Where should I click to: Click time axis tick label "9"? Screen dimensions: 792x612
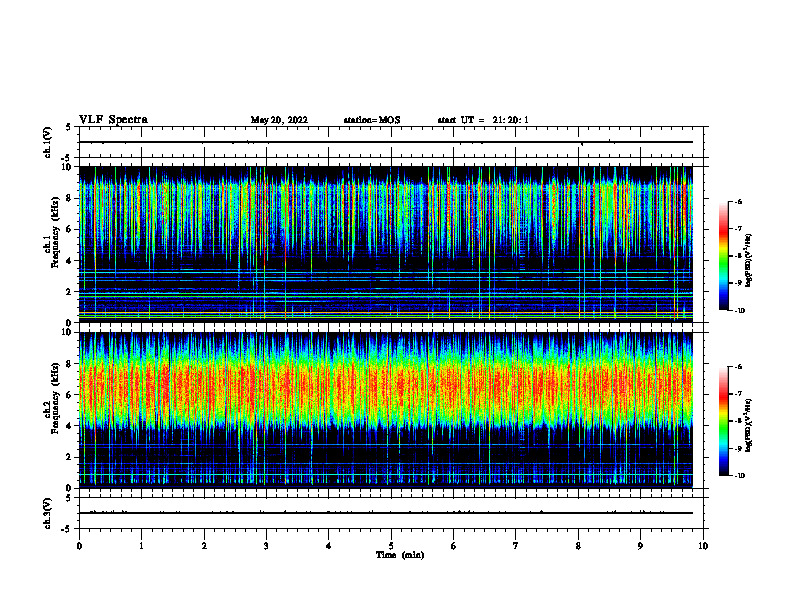click(640, 546)
